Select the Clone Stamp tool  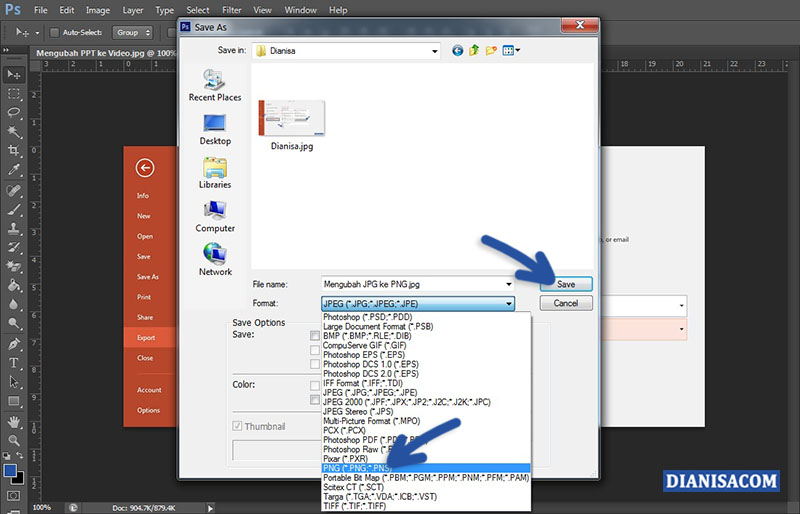pos(14,229)
